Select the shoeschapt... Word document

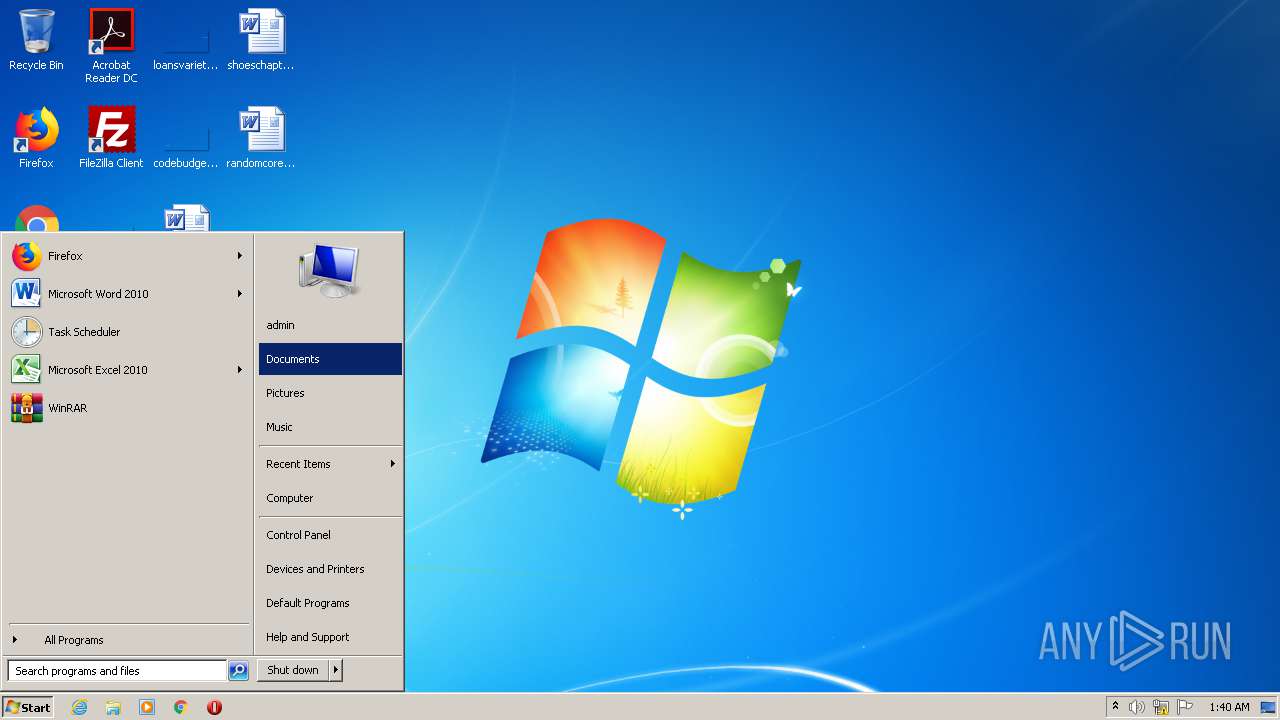click(261, 40)
